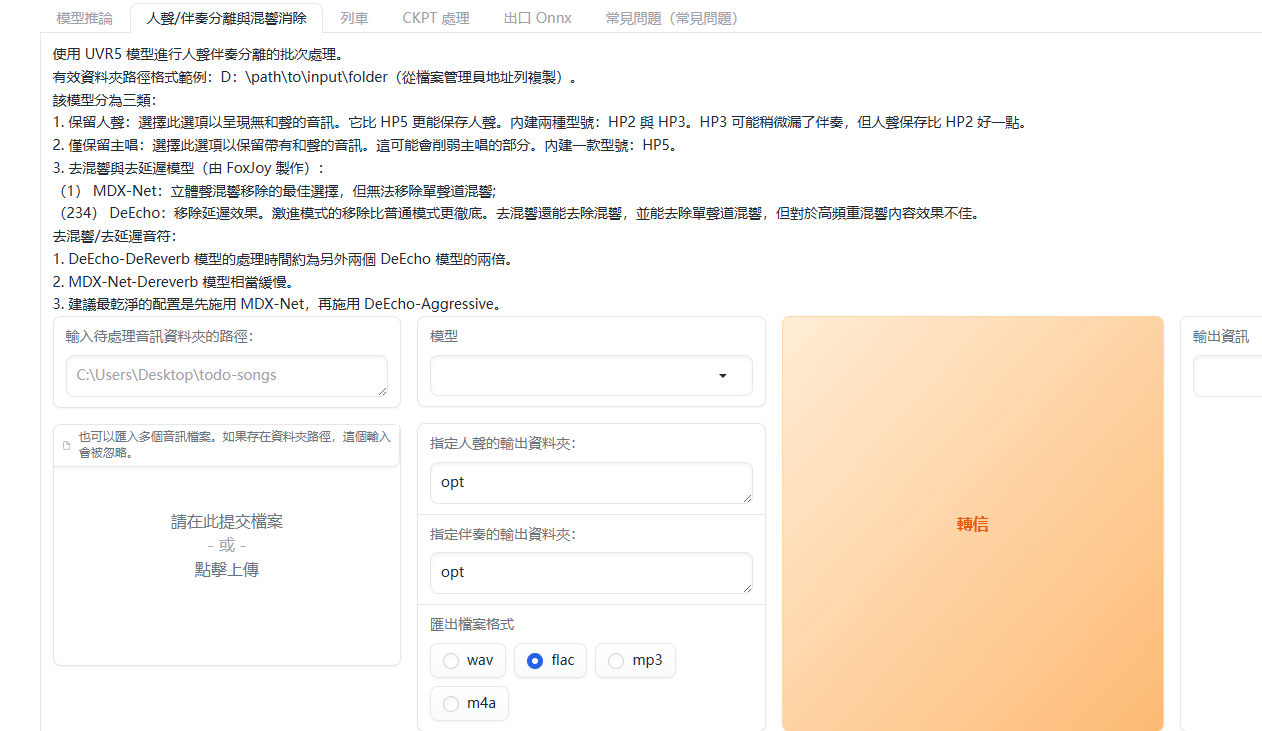Click the 匯出檔案格式 label
1262x731 pixels.
[x=472, y=624]
